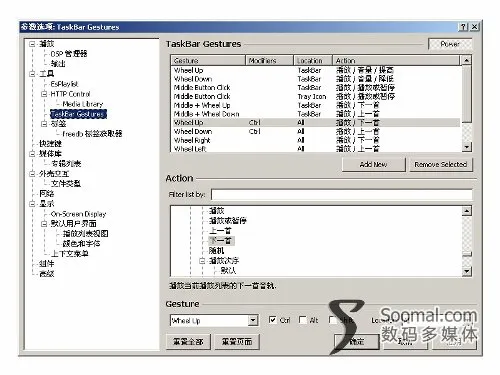Select 上一首 in the Action tree

point(220,231)
